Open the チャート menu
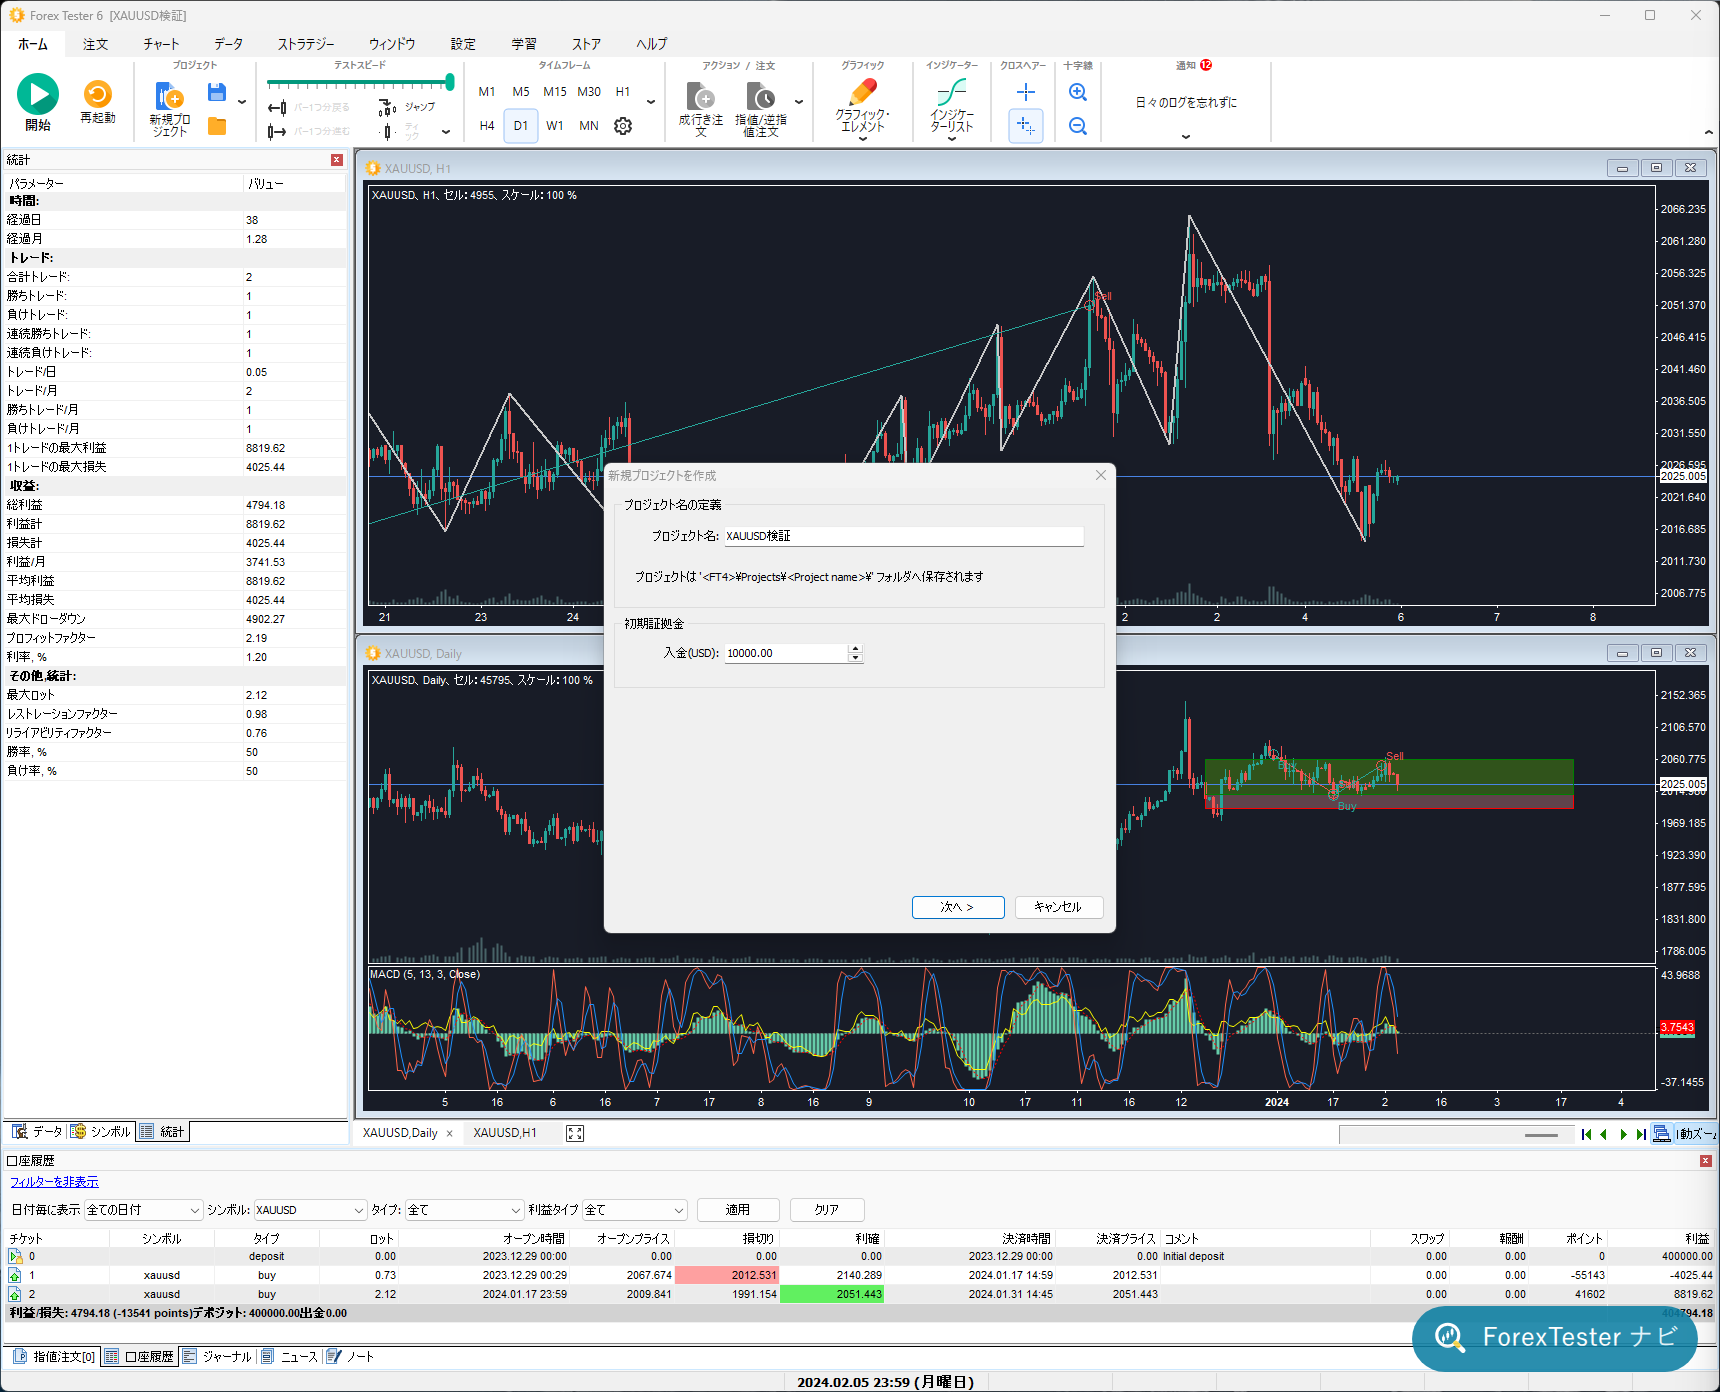 point(161,44)
